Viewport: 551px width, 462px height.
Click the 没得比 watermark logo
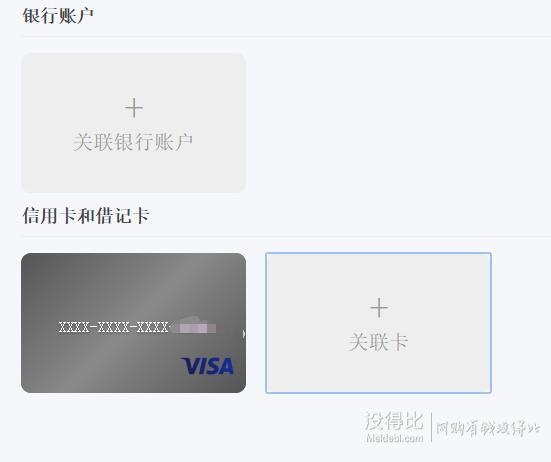point(394,421)
